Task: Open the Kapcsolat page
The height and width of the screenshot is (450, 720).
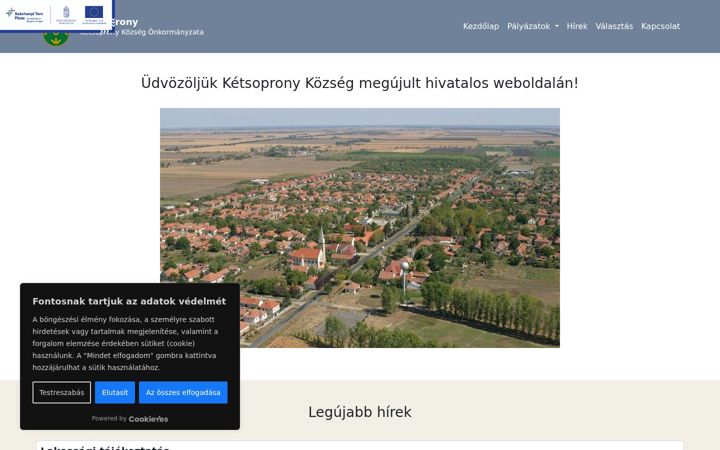Action: click(660, 26)
